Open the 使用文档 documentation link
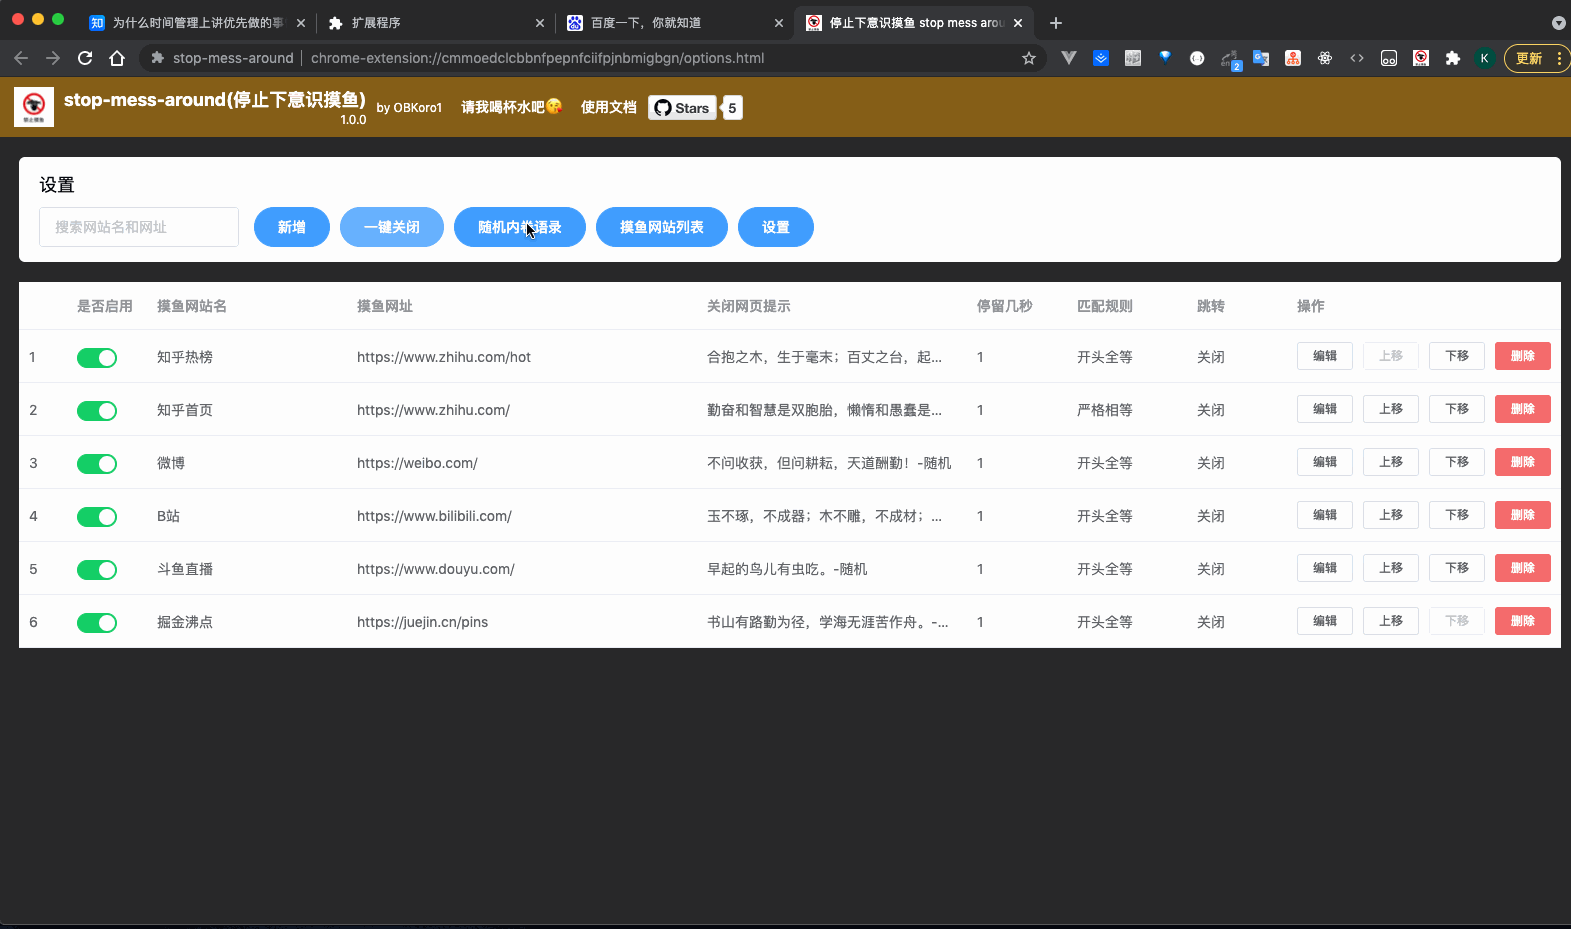This screenshot has height=929, width=1571. 608,107
